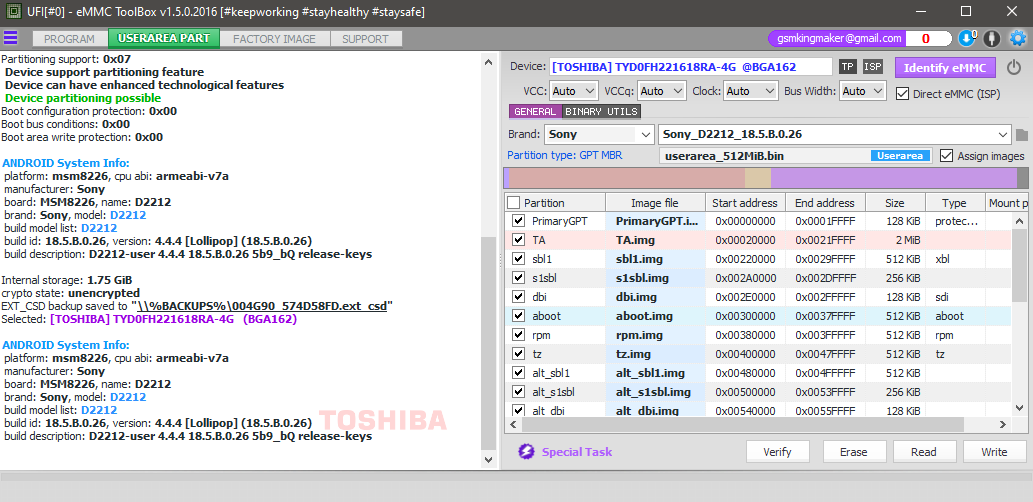Click the EXT_CSD backup path in the log
The image size is (1033, 502).
(262, 306)
